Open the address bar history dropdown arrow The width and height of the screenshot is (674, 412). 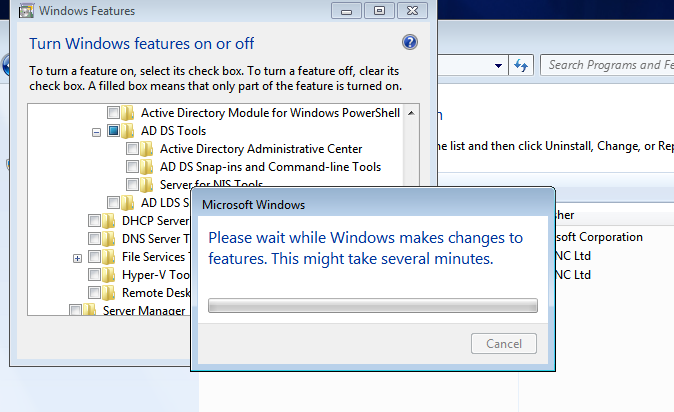[497, 65]
